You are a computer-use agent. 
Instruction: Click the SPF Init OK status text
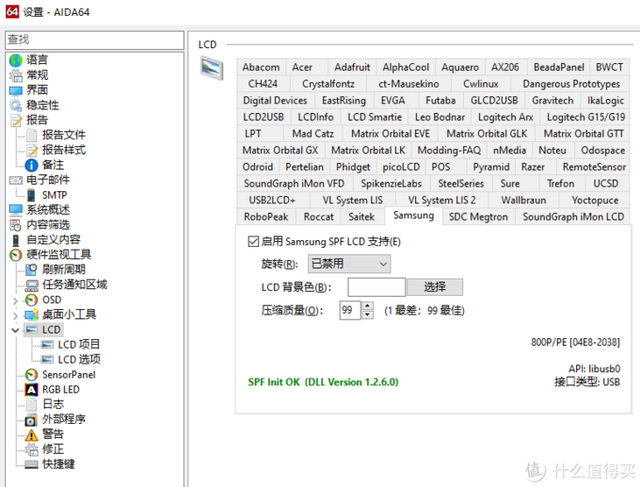pyautogui.click(x=323, y=382)
